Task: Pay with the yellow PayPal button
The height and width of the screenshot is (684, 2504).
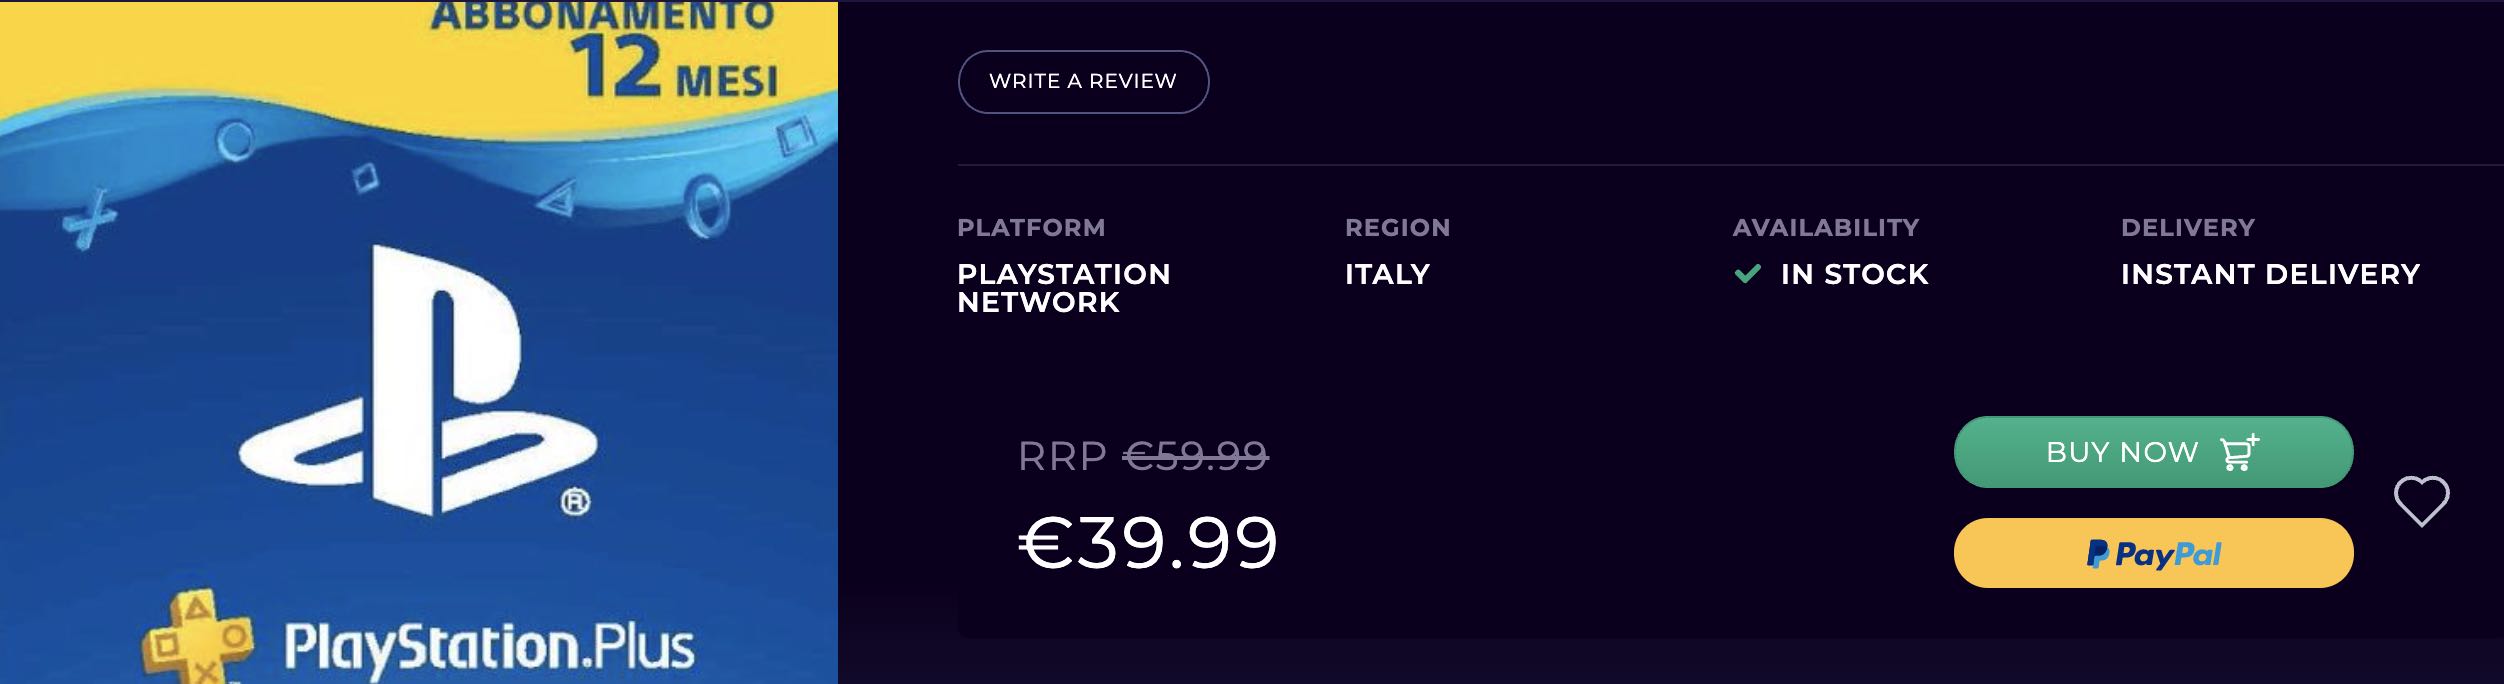Action: pos(2153,553)
